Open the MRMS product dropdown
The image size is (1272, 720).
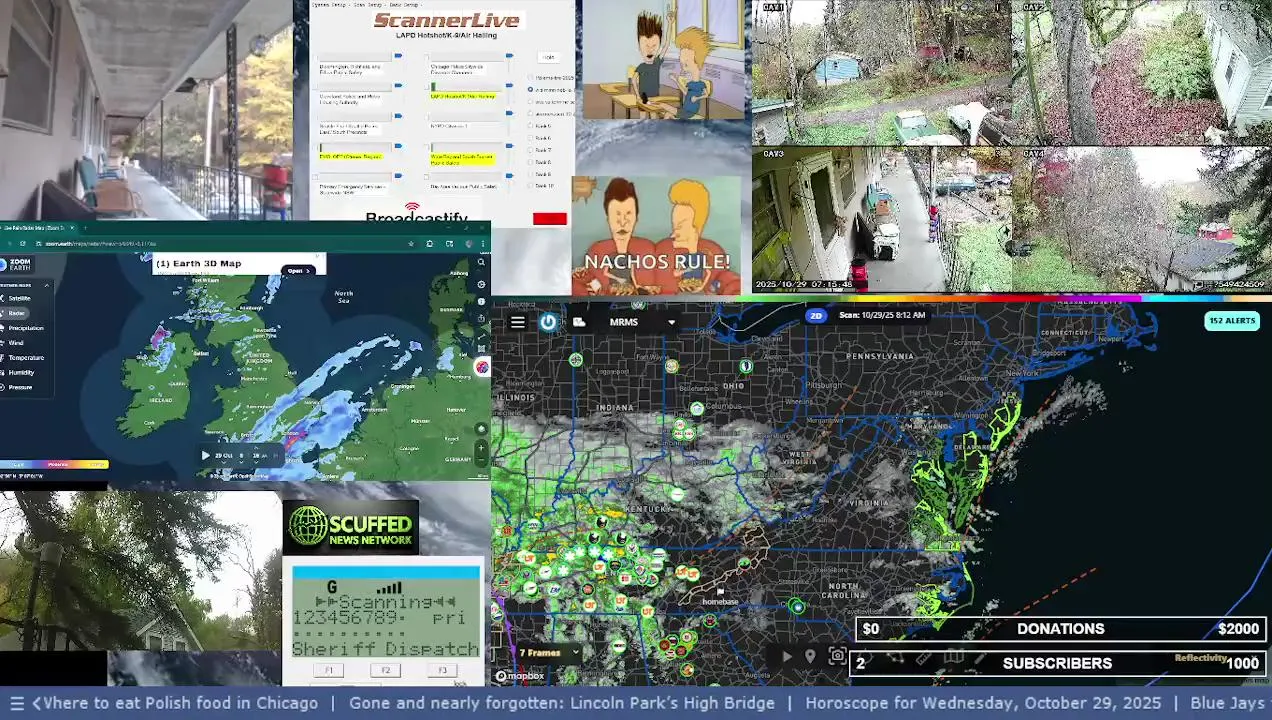pos(671,322)
